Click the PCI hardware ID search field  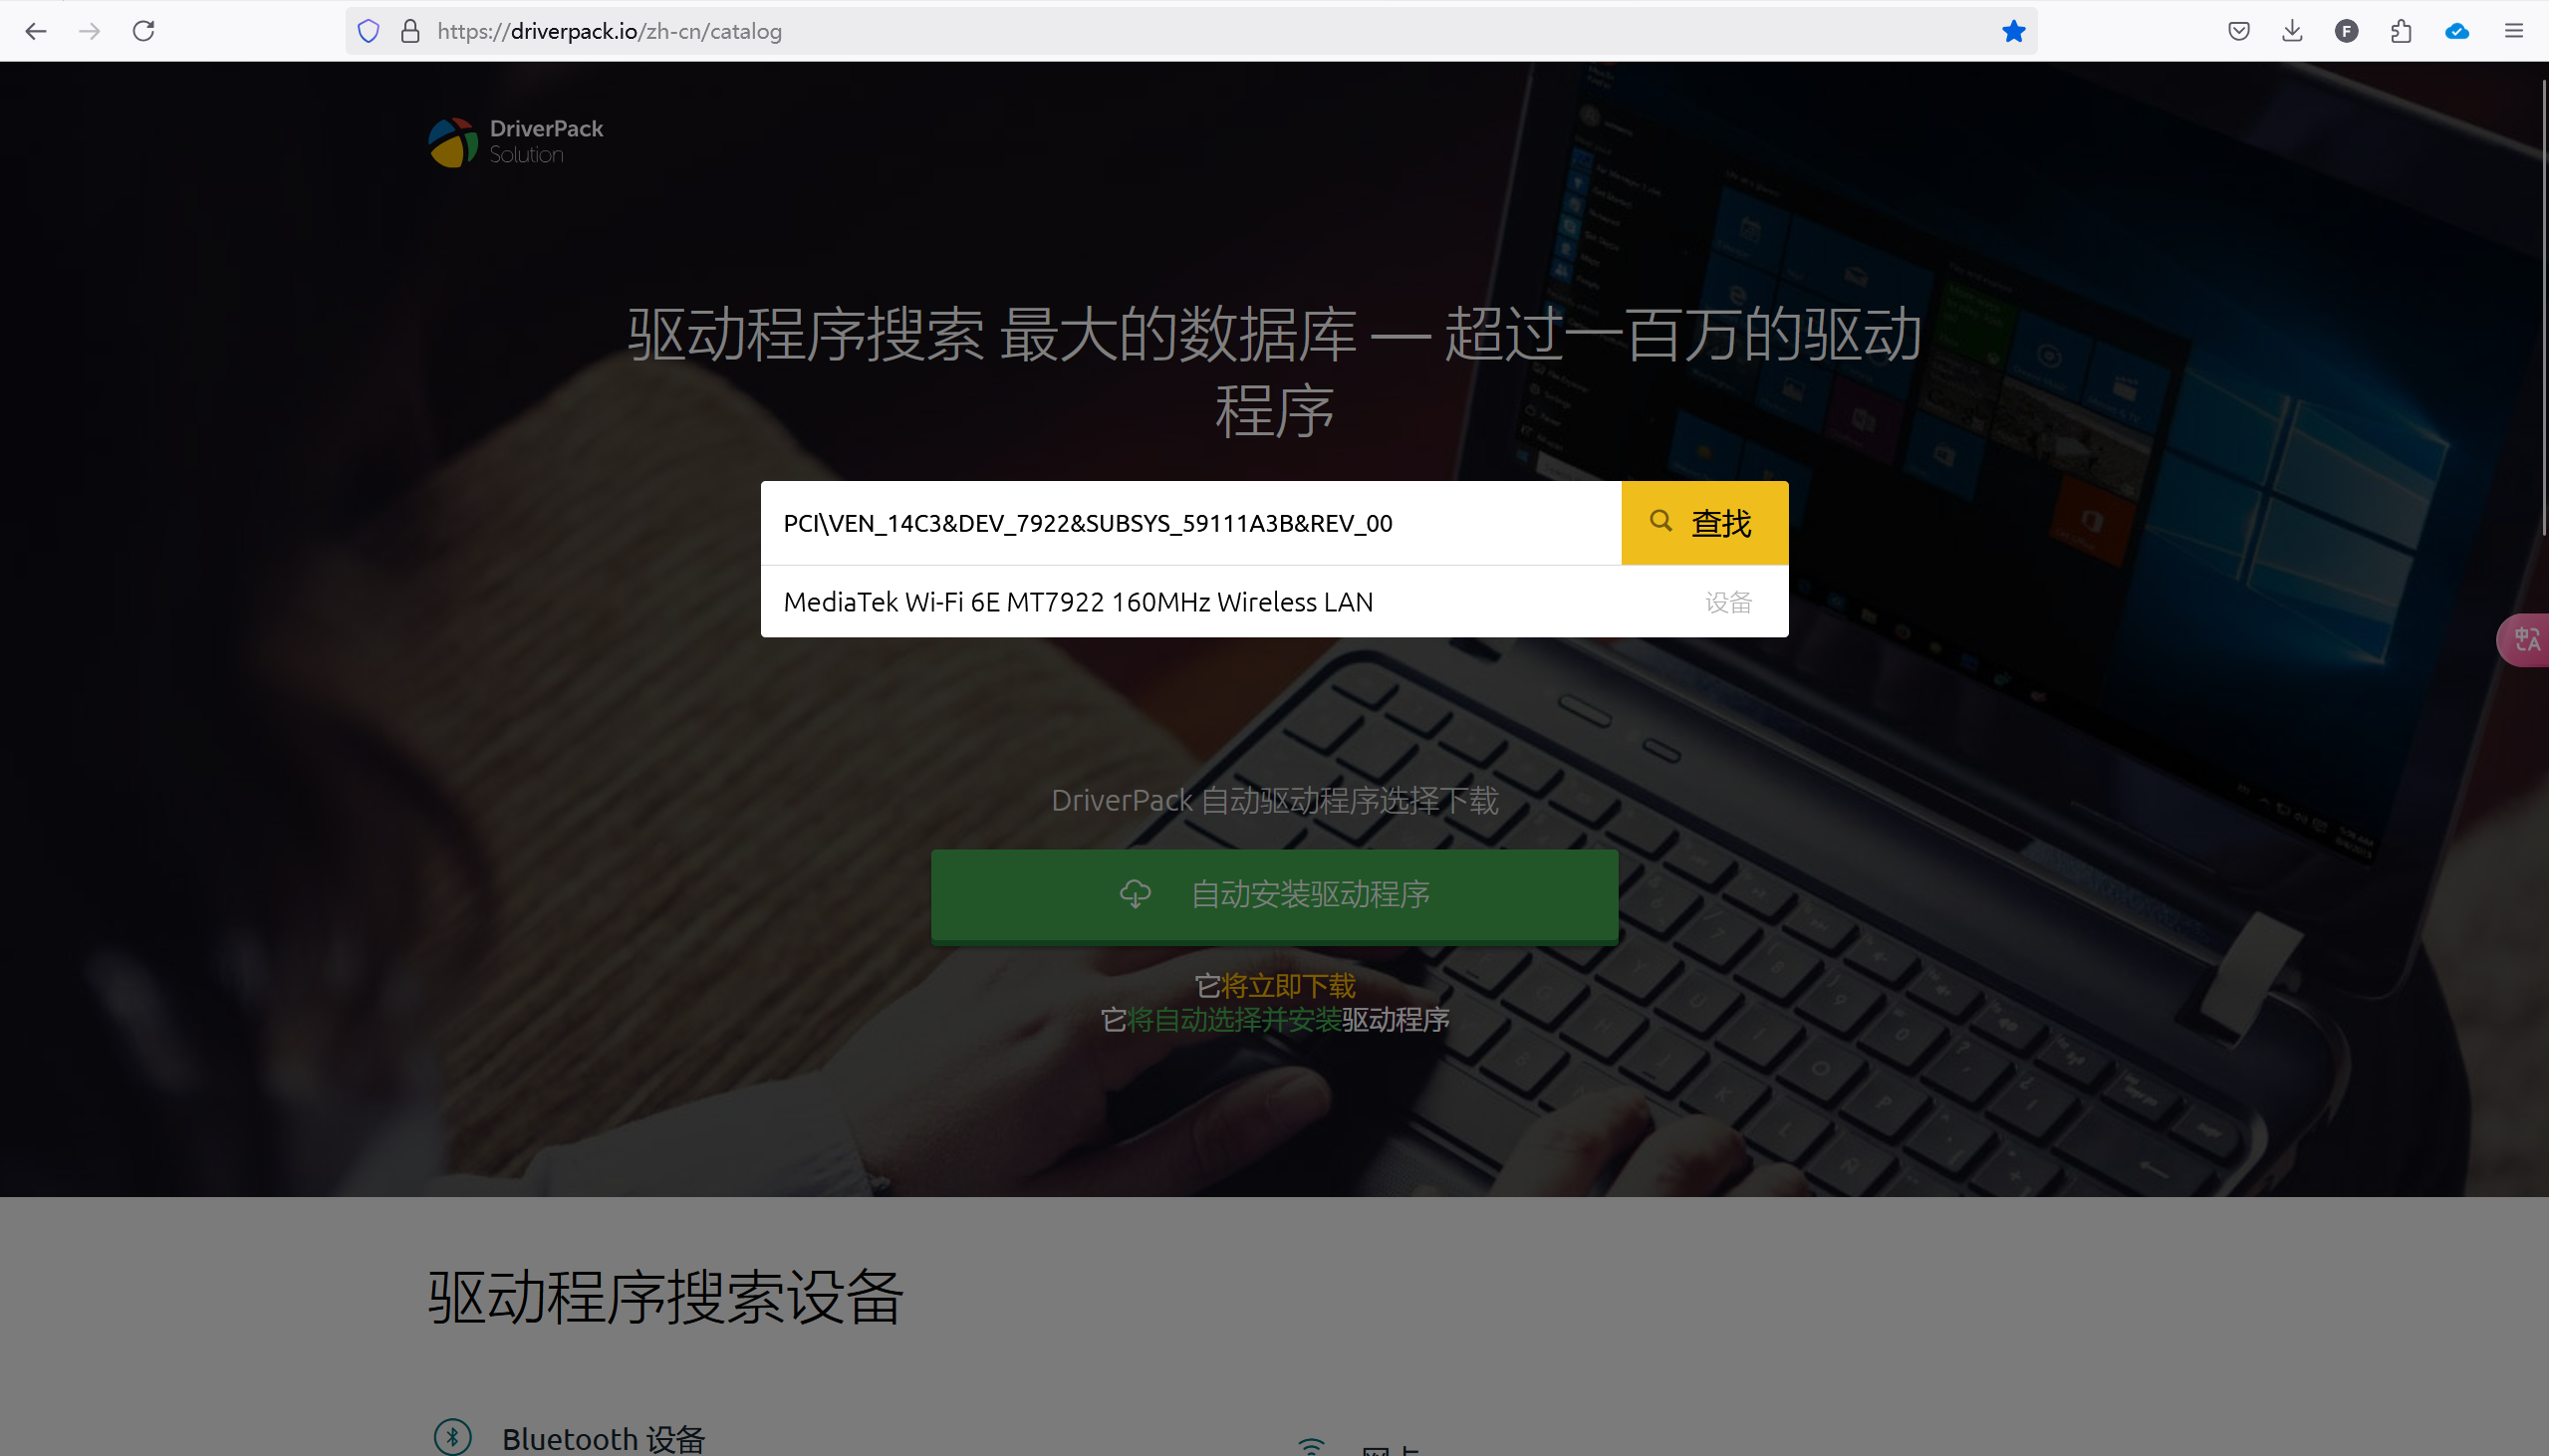pyautogui.click(x=1190, y=523)
